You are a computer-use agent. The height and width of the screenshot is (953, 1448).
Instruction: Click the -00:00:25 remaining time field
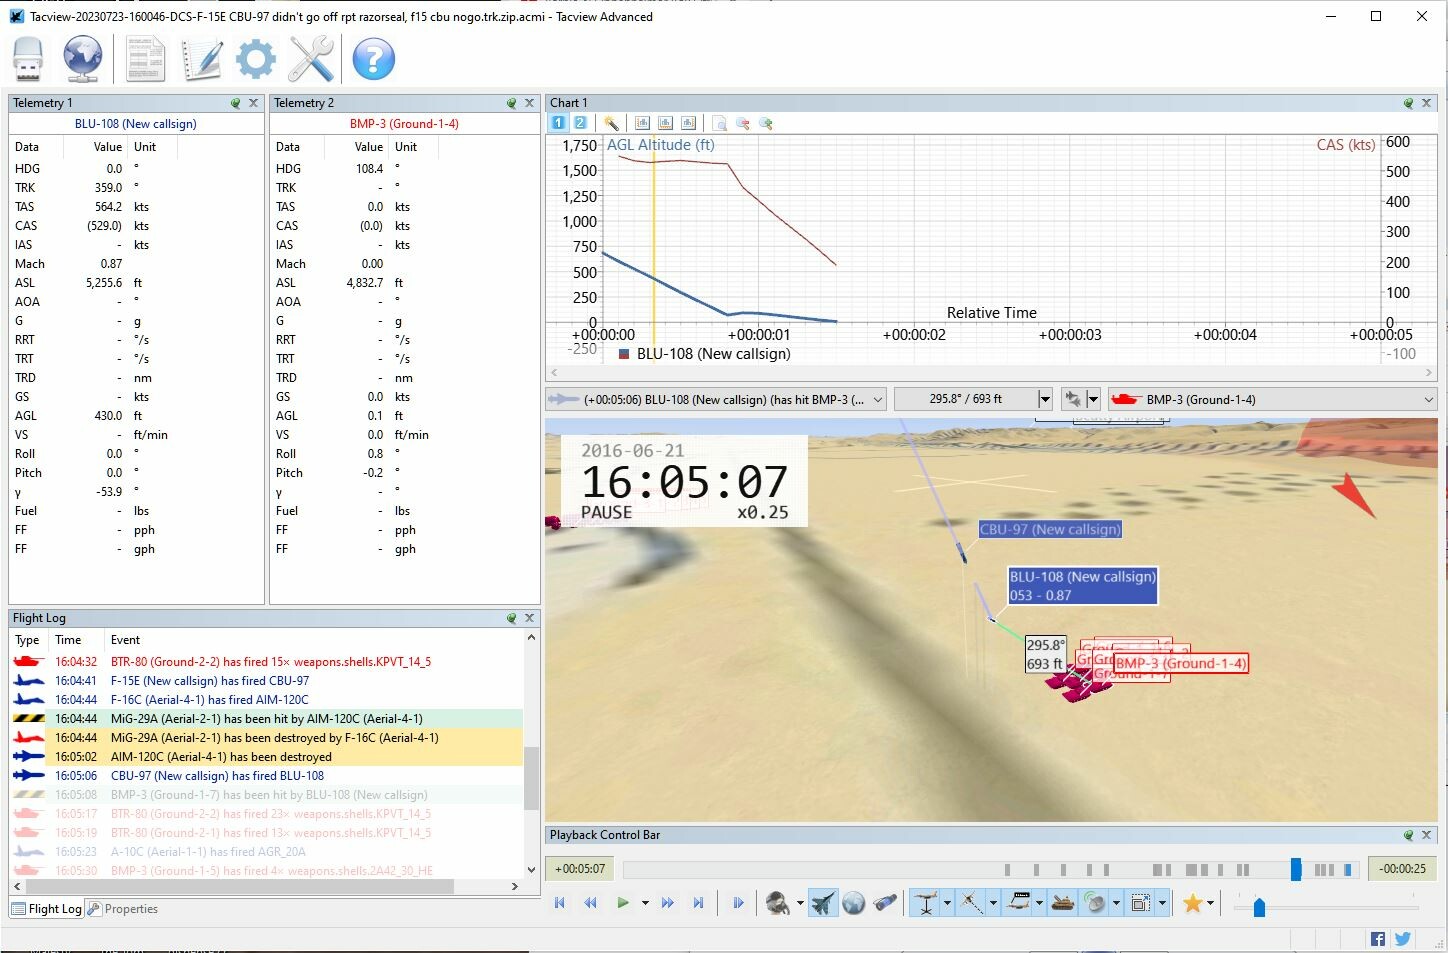[1402, 869]
